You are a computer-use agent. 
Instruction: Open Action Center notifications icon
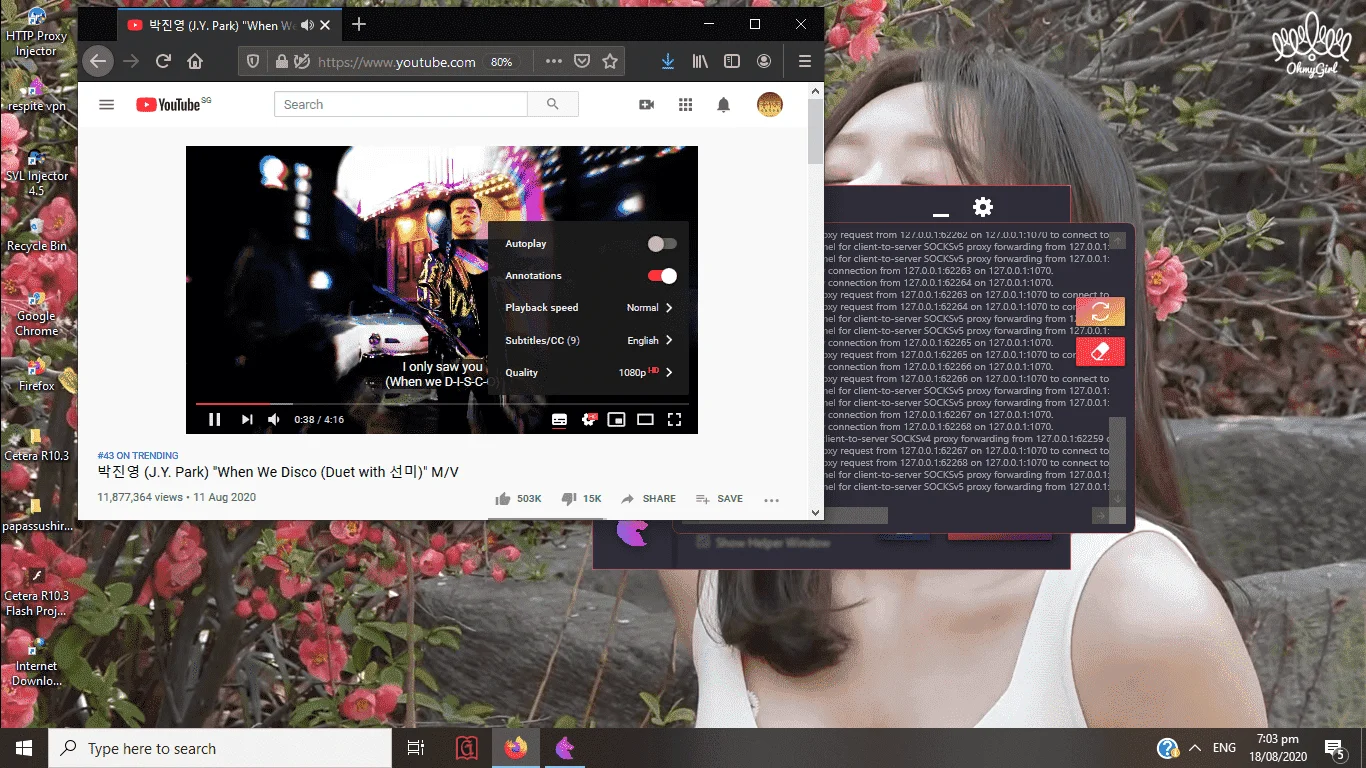tap(1334, 748)
